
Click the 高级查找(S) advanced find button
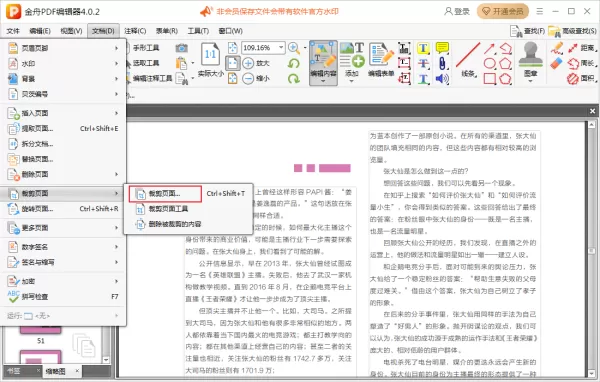pos(572,31)
